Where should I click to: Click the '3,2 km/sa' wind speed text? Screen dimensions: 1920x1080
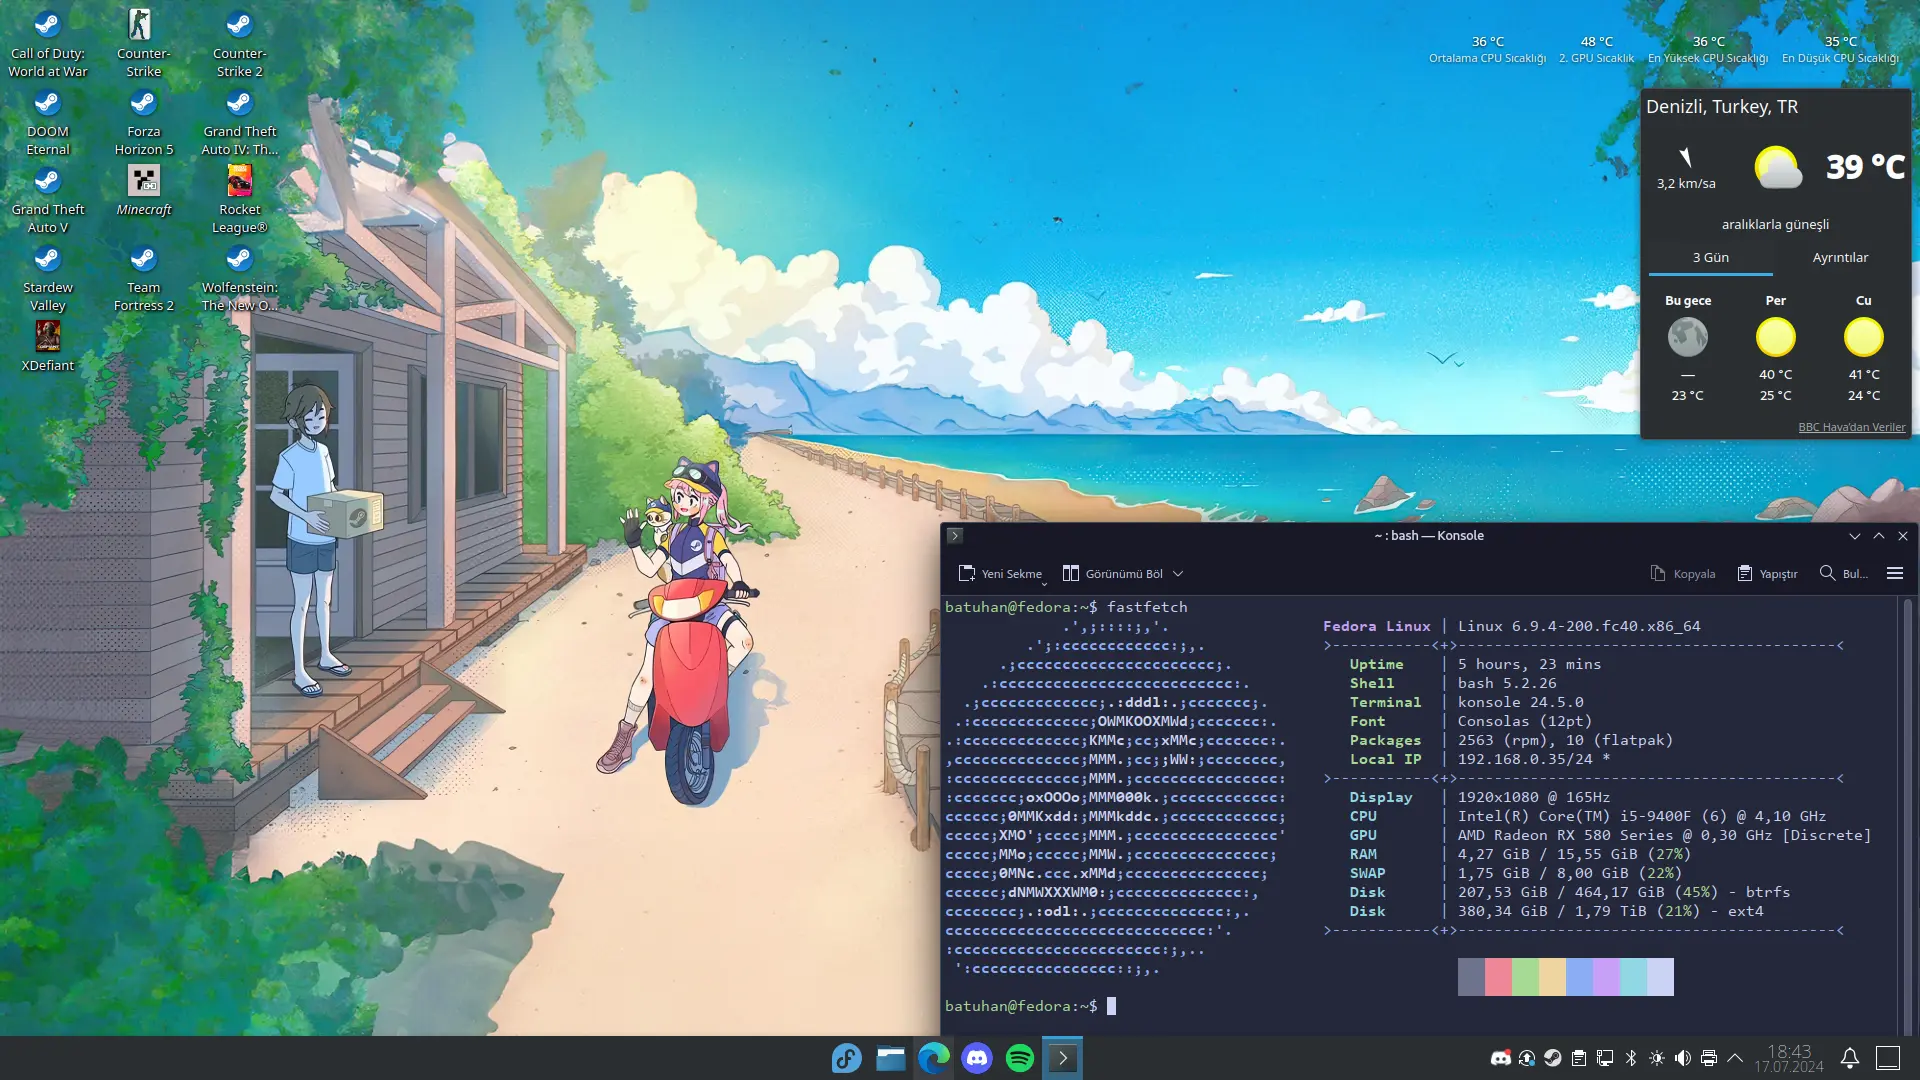[x=1686, y=184]
